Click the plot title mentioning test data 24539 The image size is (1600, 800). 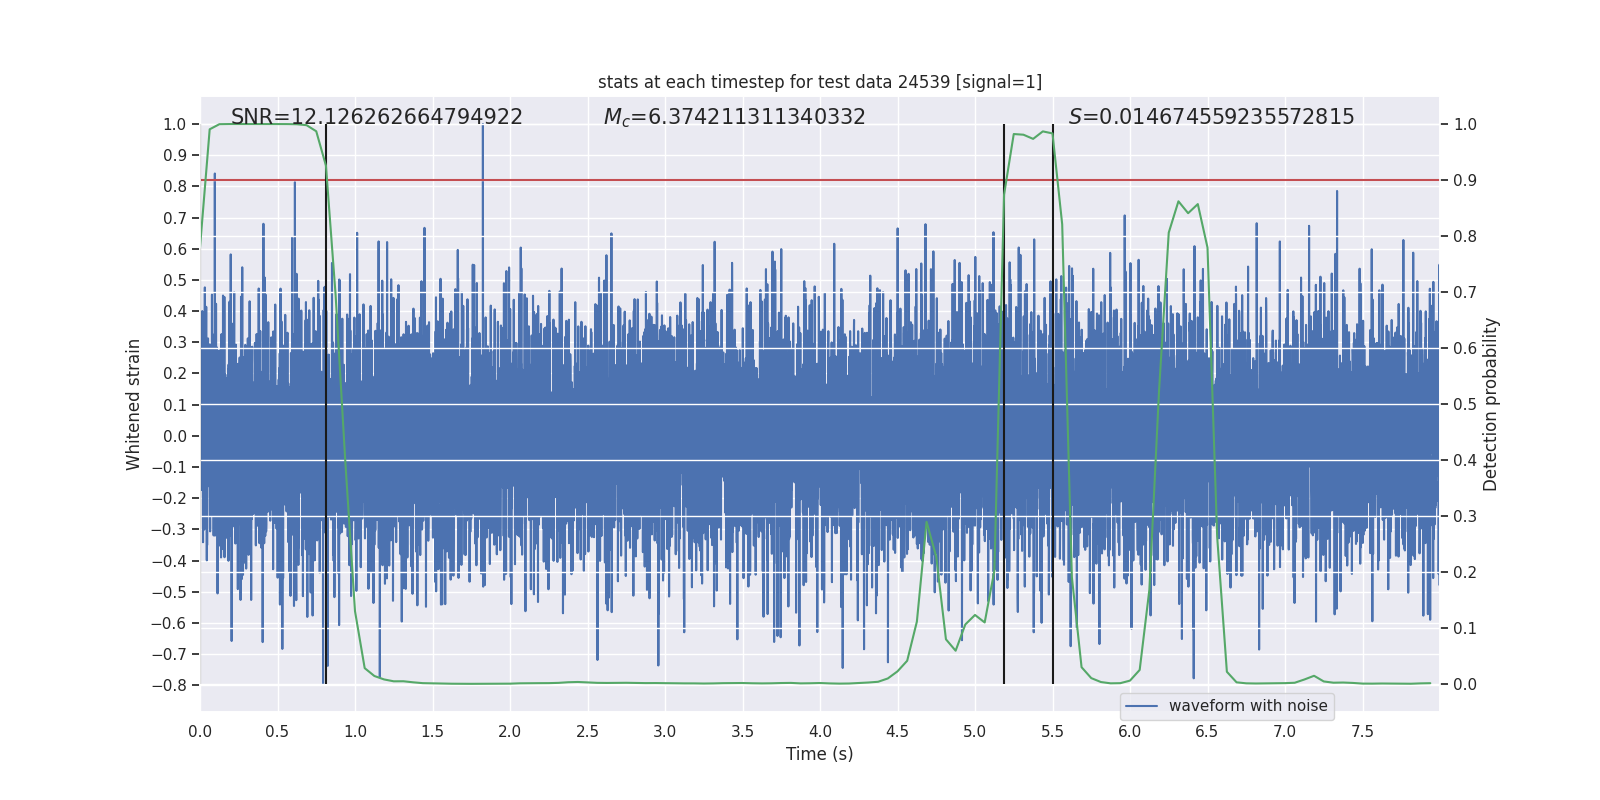click(819, 82)
